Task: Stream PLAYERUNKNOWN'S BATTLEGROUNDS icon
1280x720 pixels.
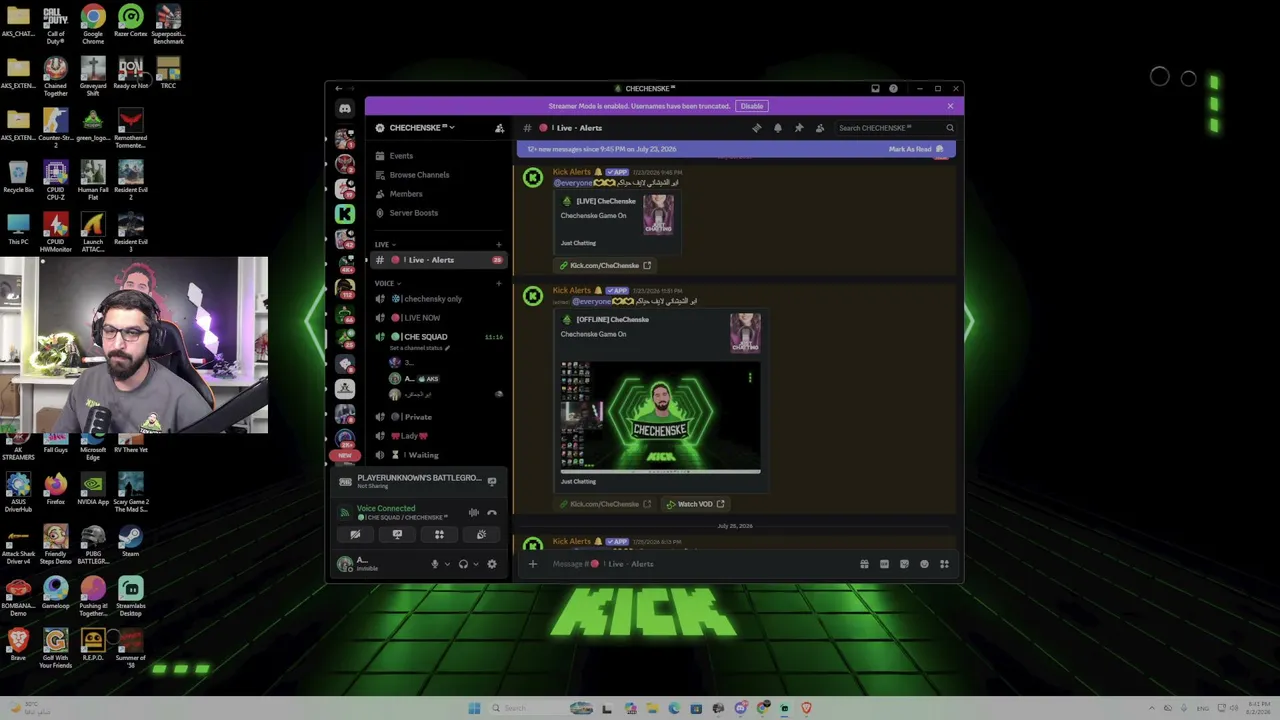Action: coord(492,481)
